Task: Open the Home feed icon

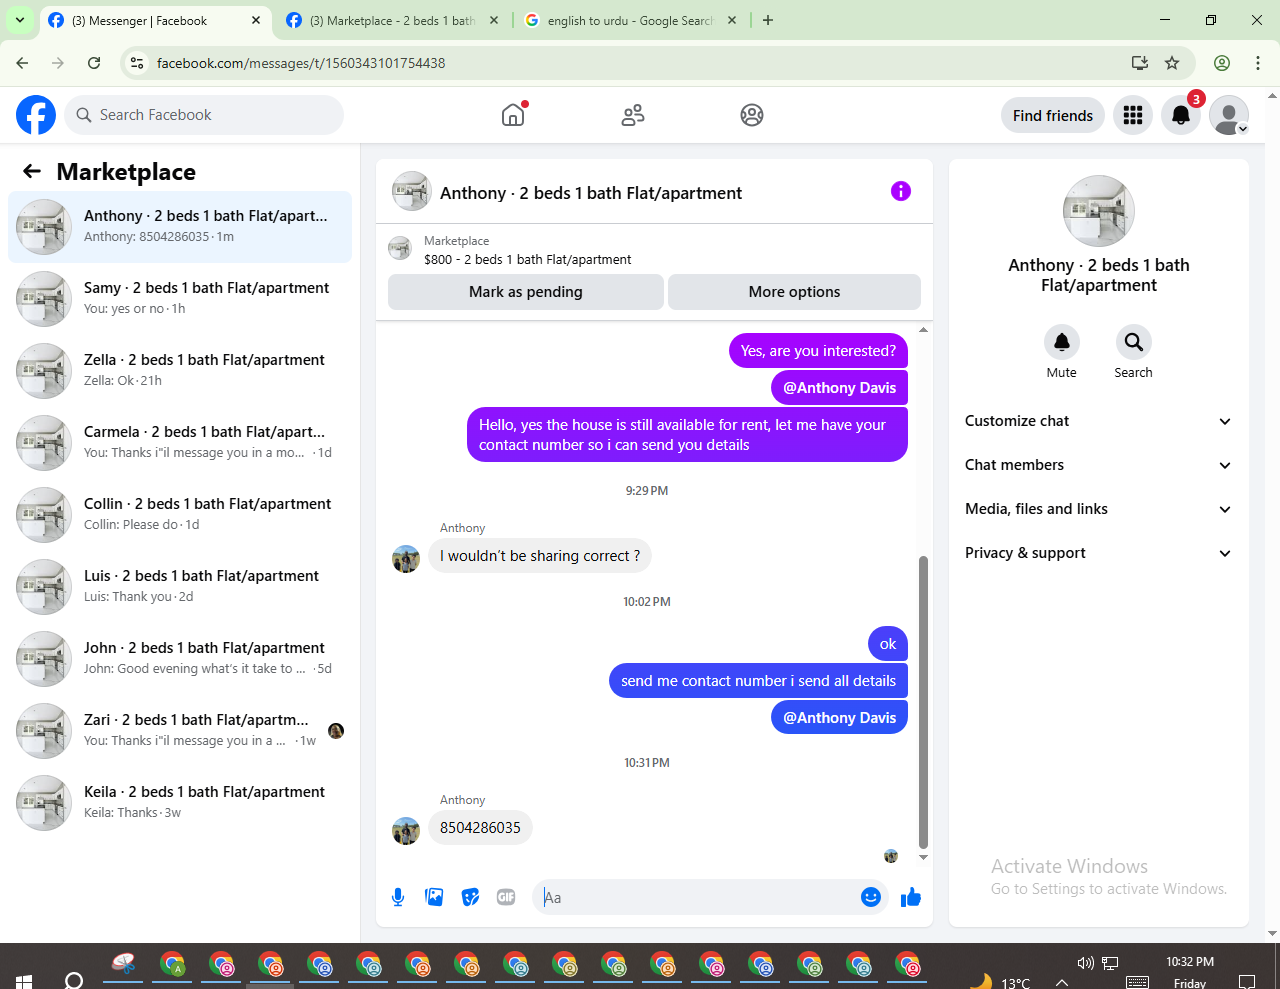Action: [x=513, y=115]
